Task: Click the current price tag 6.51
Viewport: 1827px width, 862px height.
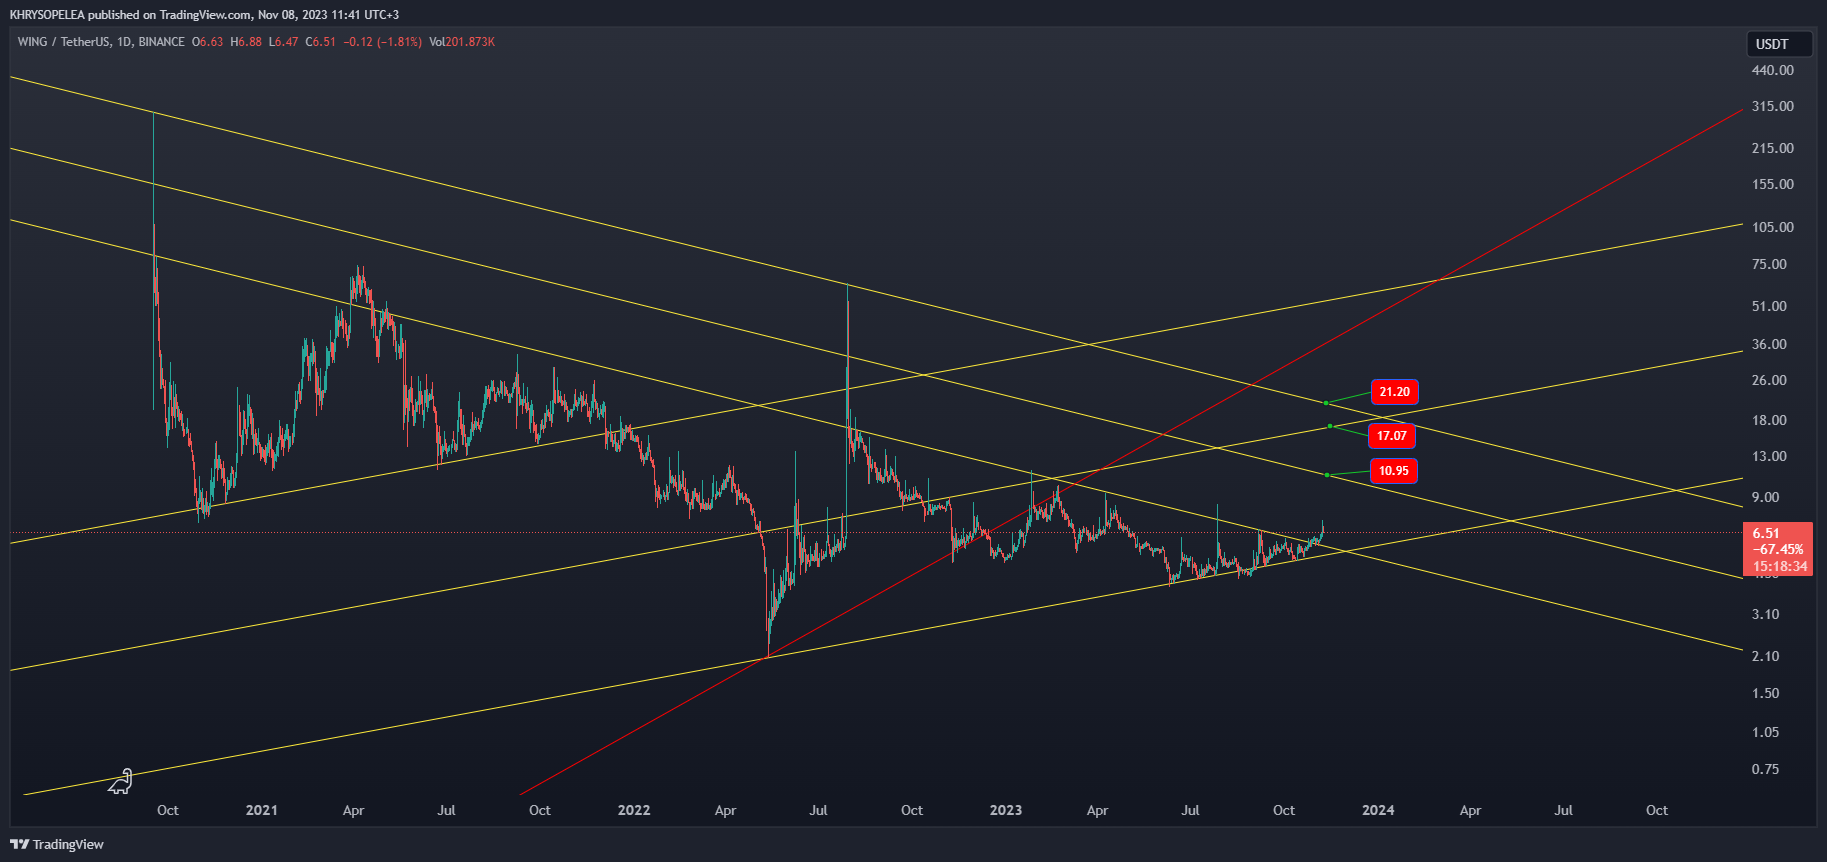Action: pyautogui.click(x=1777, y=549)
